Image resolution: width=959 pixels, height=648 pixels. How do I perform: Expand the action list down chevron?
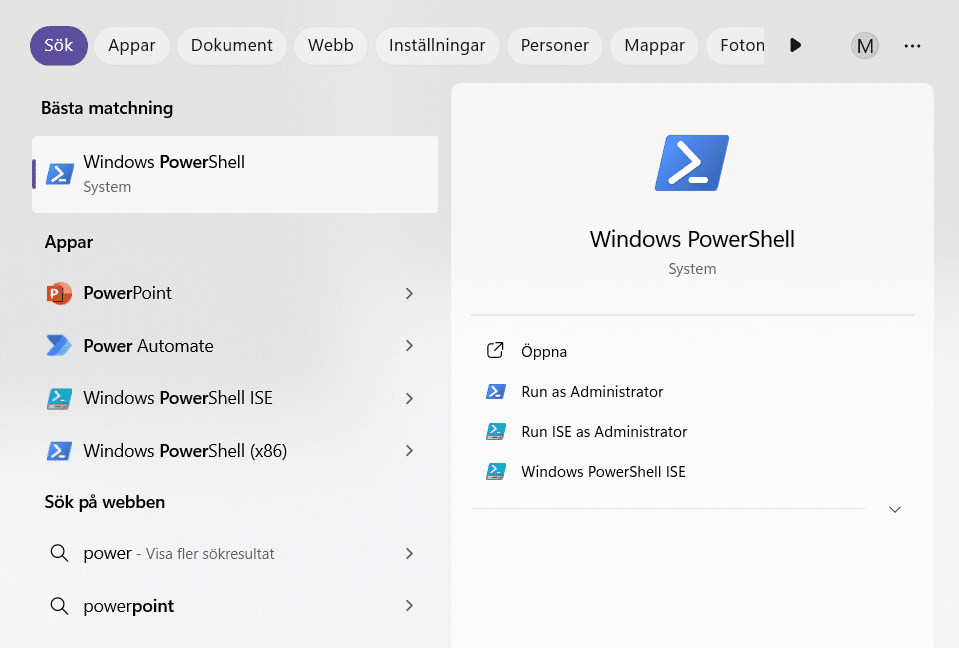(x=895, y=509)
